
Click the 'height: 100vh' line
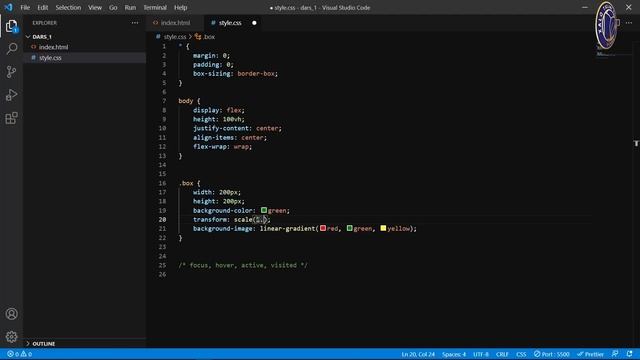click(219, 119)
